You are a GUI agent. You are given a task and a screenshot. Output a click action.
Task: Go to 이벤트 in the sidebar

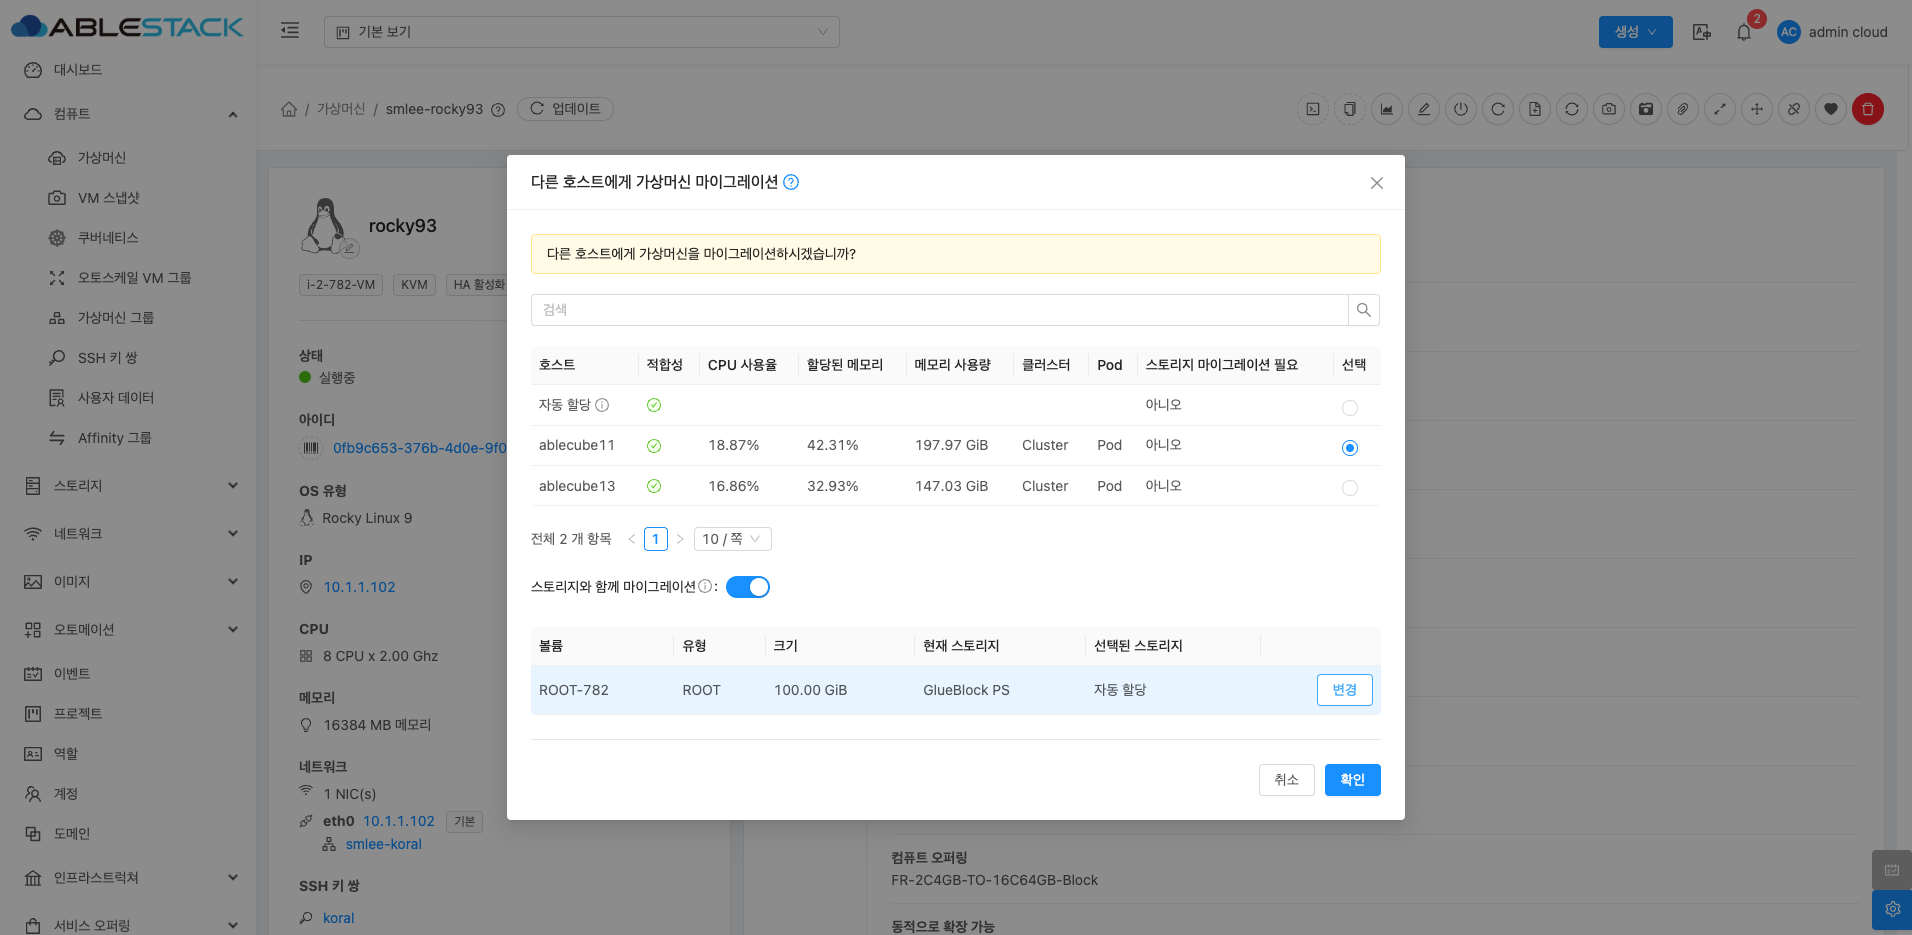72,674
